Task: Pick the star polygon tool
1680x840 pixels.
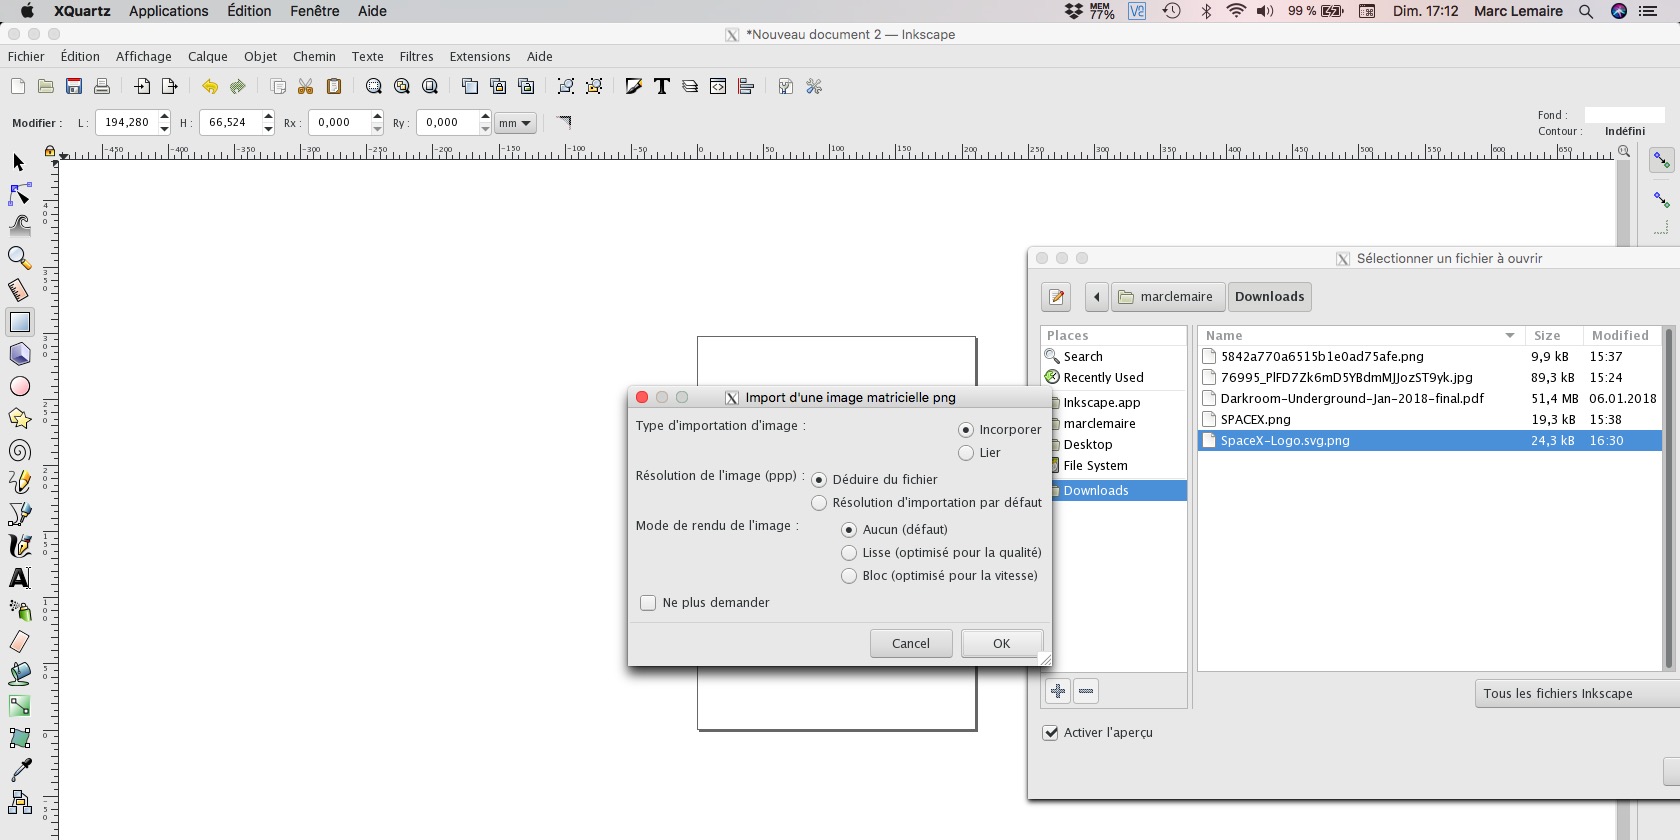Action: 19,418
